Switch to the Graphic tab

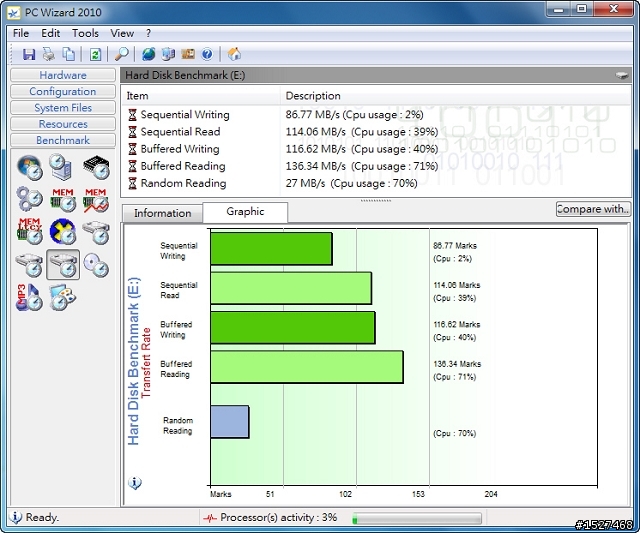pyautogui.click(x=245, y=211)
